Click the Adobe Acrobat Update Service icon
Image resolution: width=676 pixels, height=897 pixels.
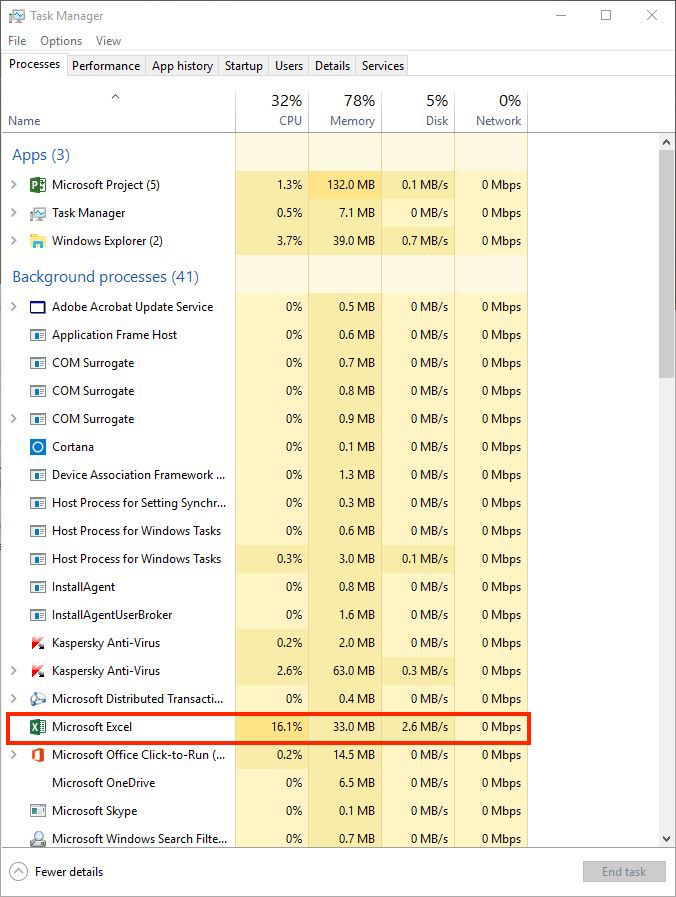click(38, 307)
